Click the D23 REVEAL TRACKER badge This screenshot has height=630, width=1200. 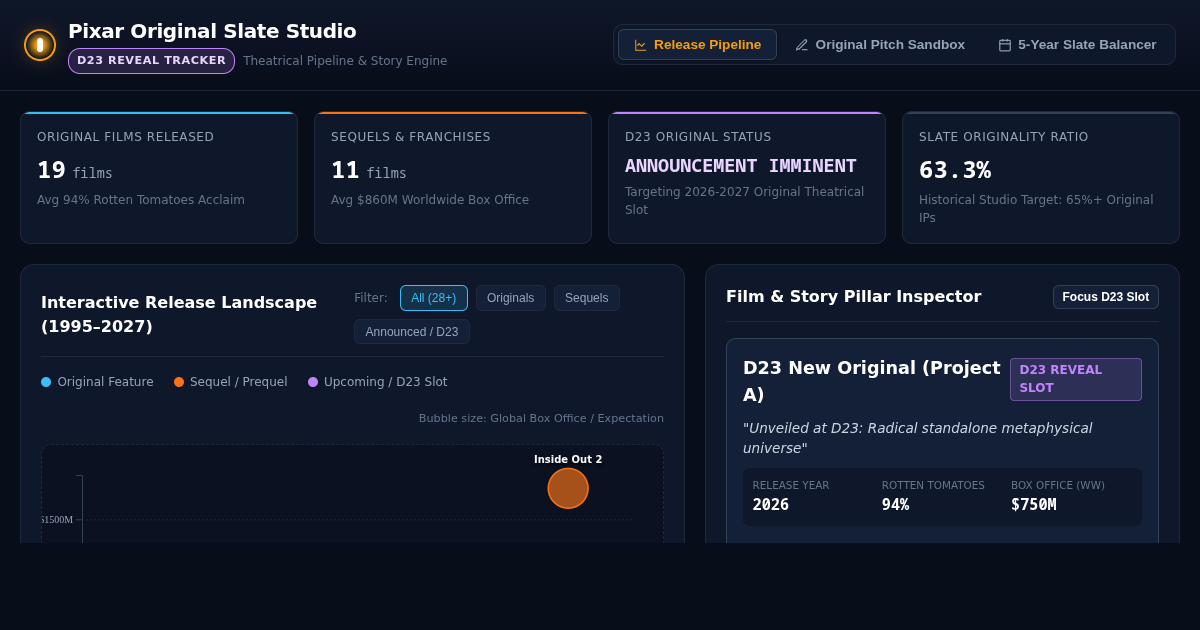151,61
